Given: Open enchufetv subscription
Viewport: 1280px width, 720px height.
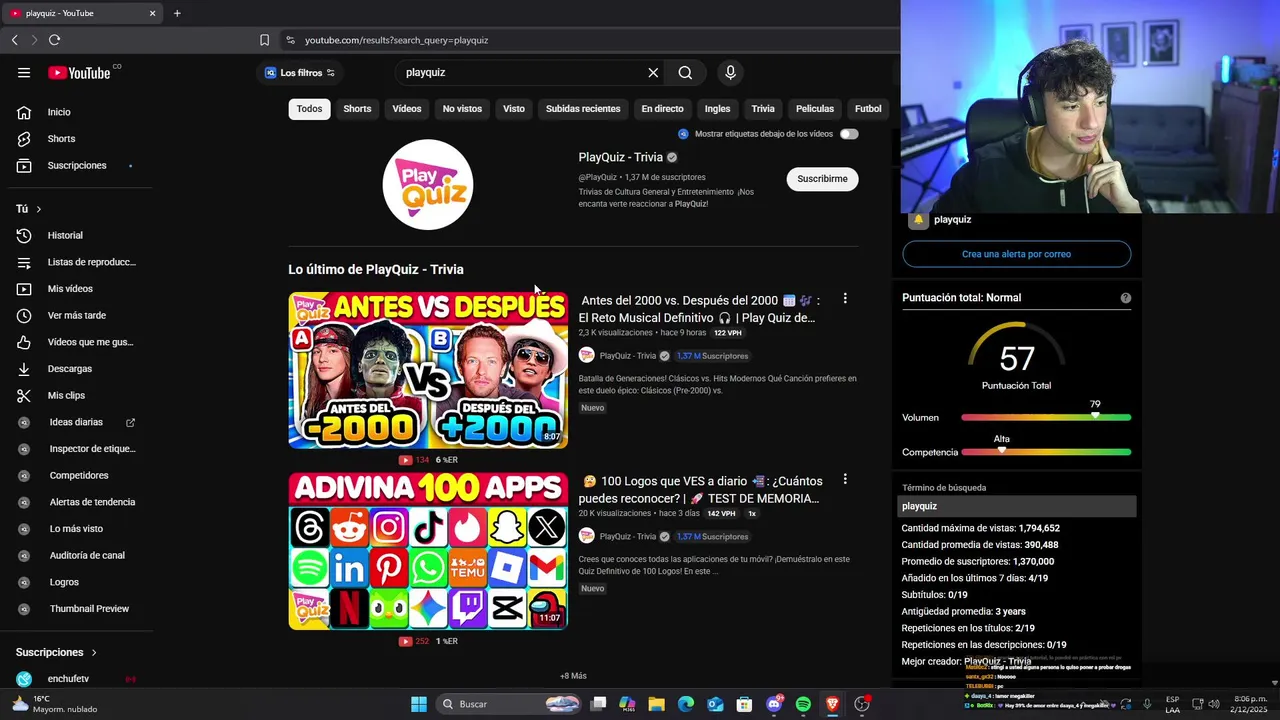Looking at the screenshot, I should pos(68,679).
